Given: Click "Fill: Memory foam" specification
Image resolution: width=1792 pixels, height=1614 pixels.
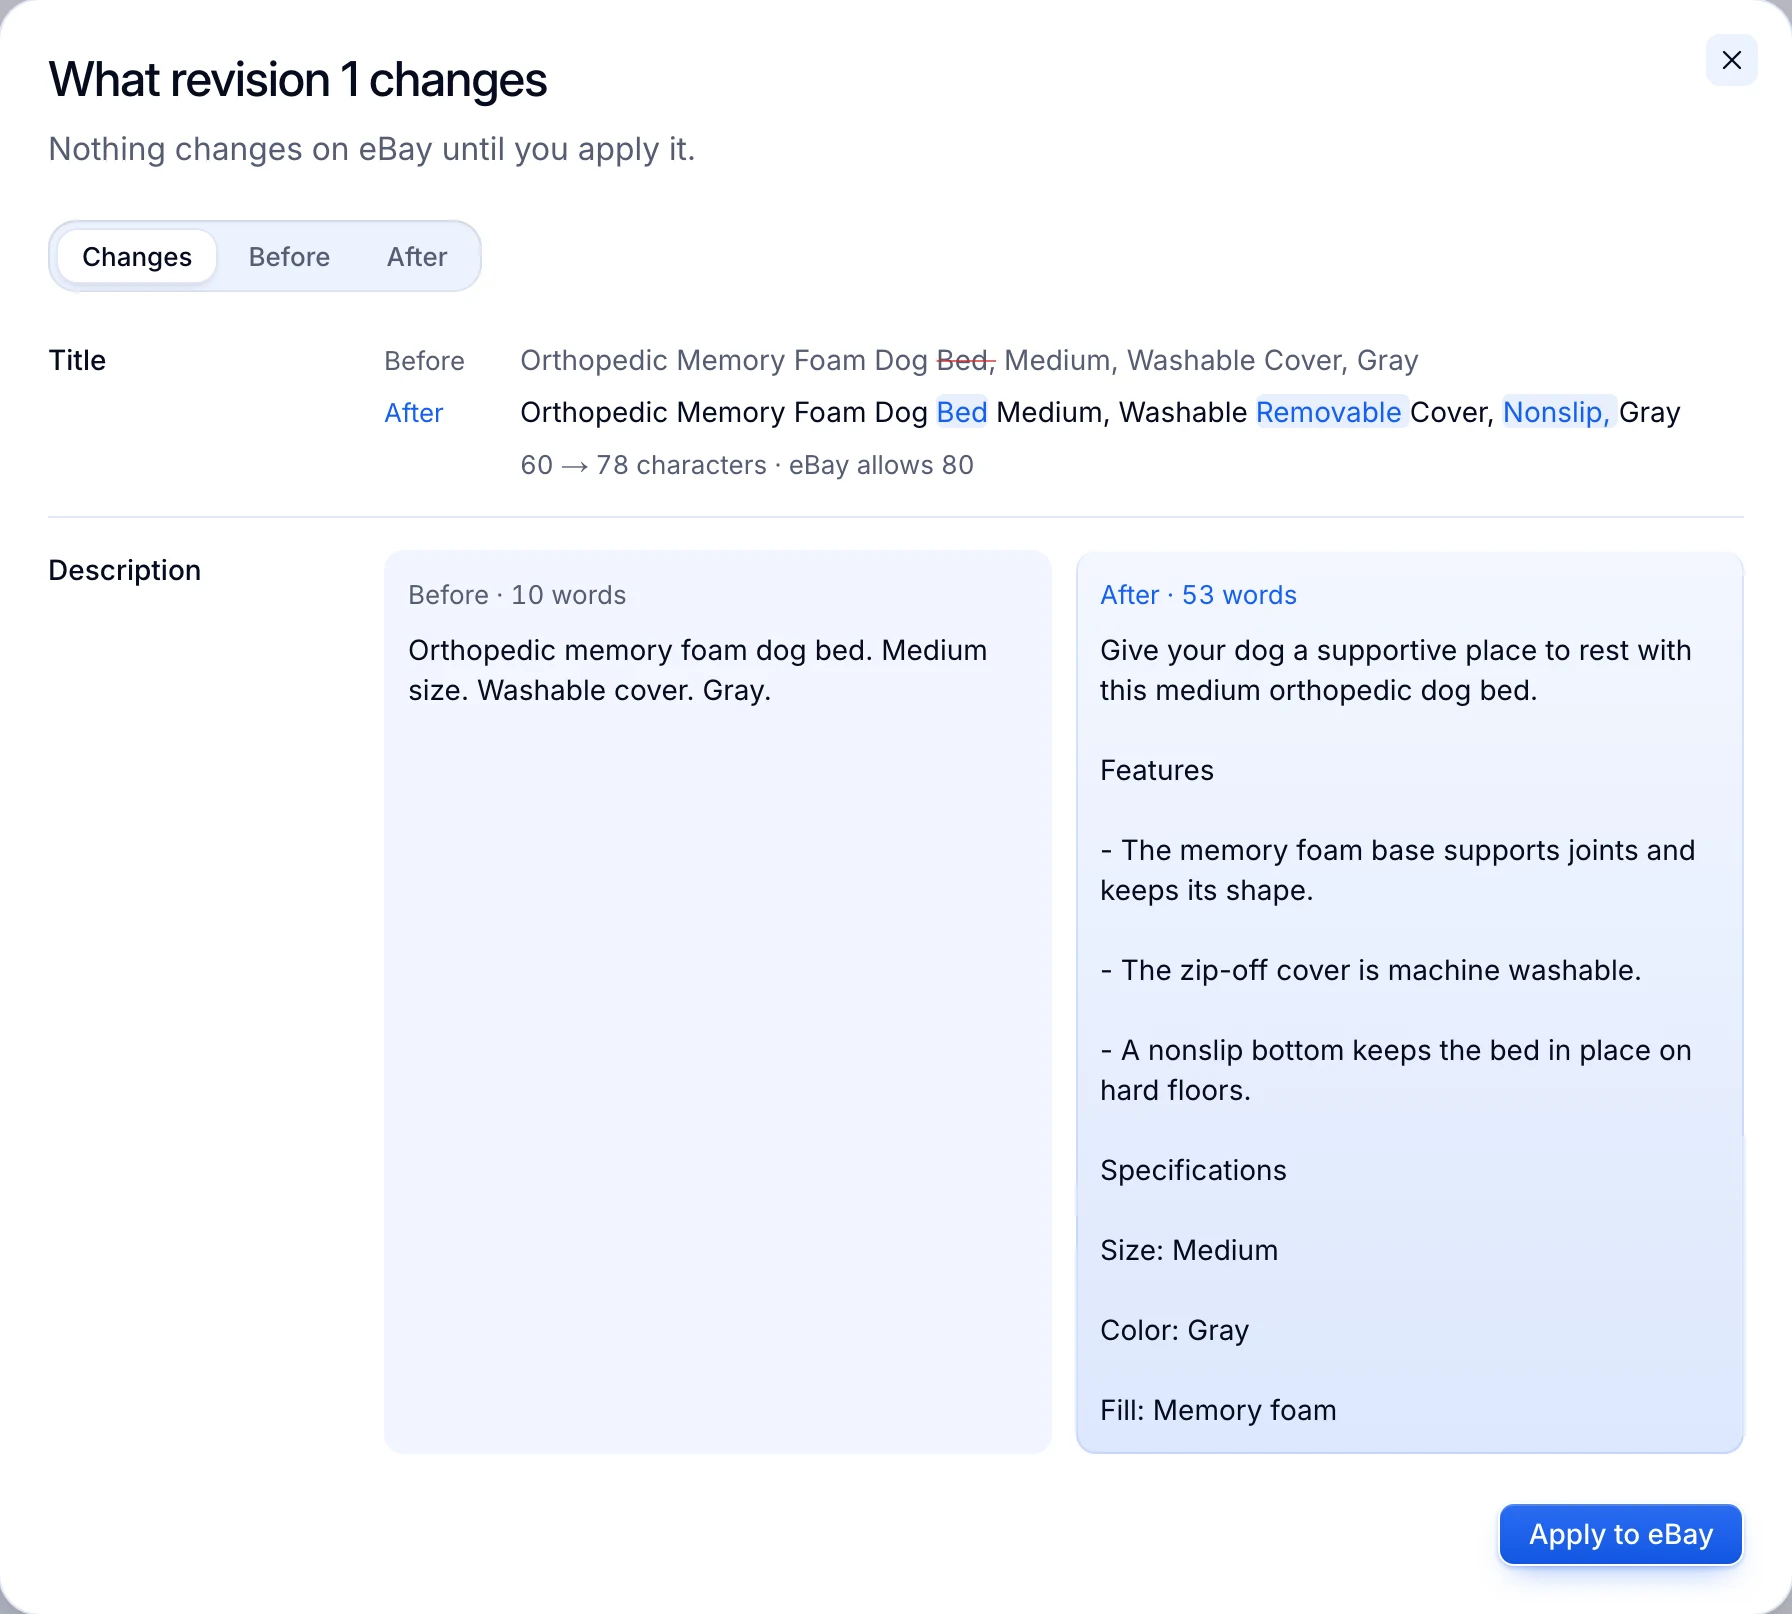Looking at the screenshot, I should 1218,1410.
